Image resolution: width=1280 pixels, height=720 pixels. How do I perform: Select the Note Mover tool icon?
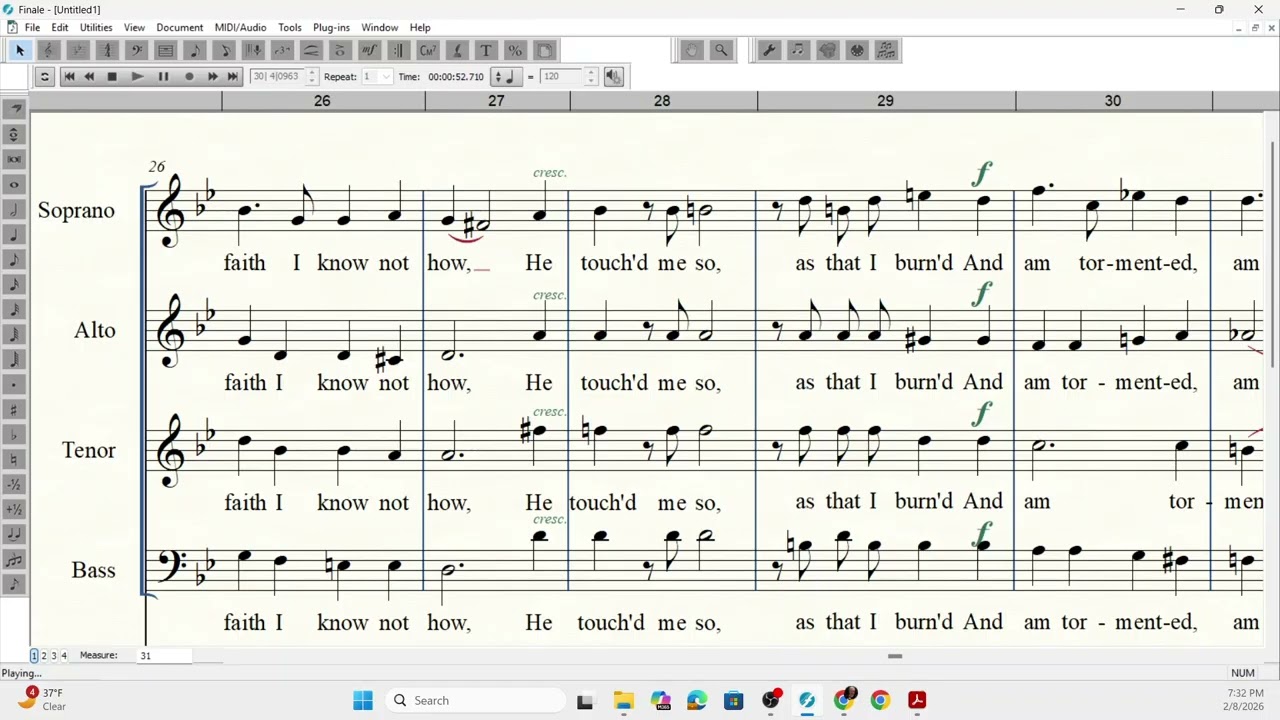[798, 50]
